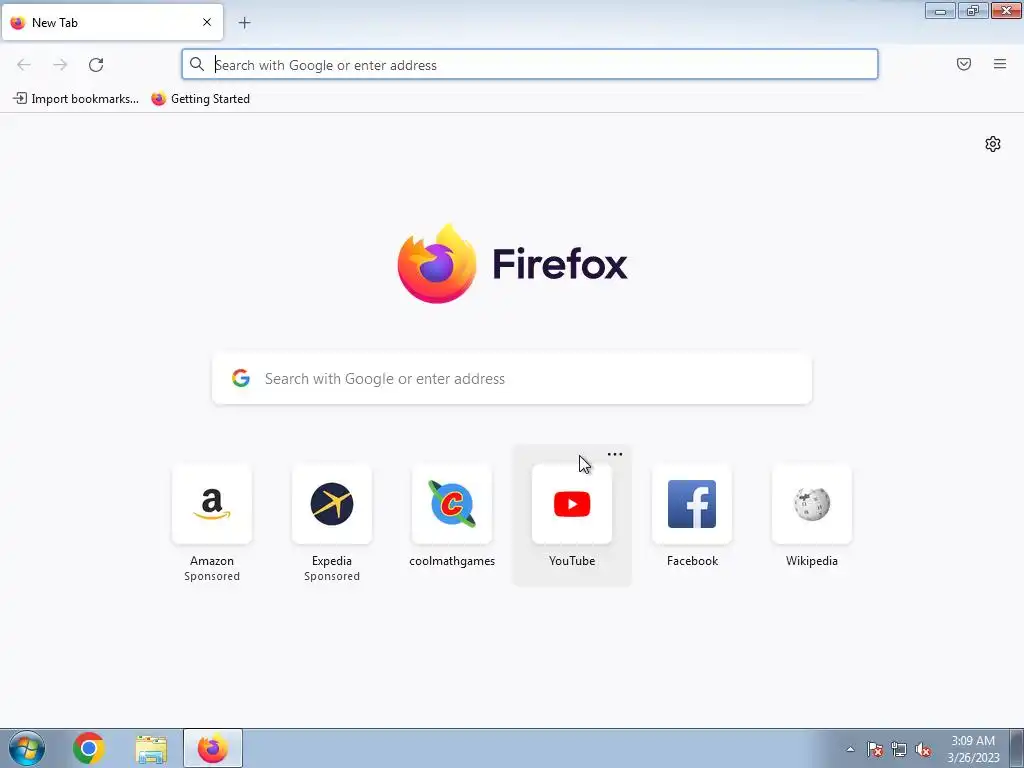Image resolution: width=1024 pixels, height=768 pixels.
Task: Click the Wikipedia label under its tile
Action: [x=812, y=561]
